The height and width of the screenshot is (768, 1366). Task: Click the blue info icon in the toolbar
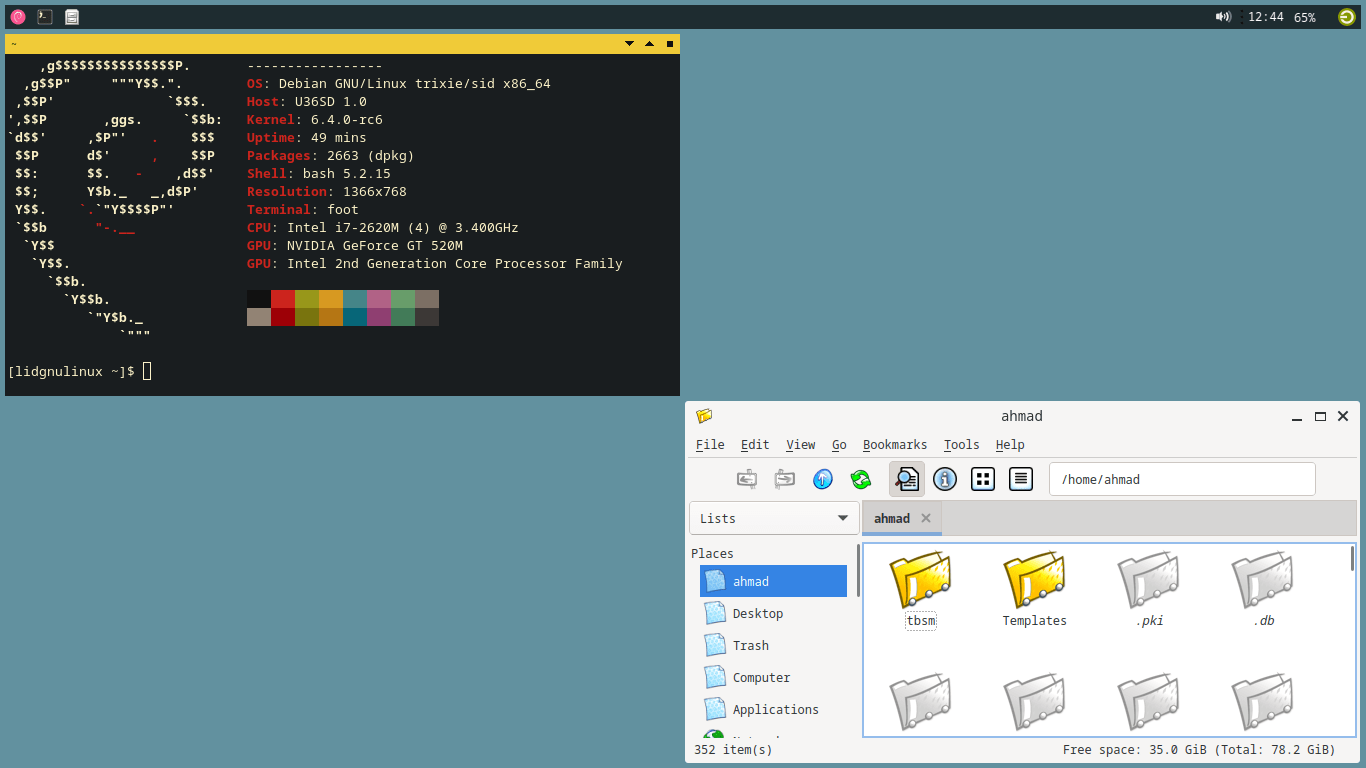click(x=945, y=479)
